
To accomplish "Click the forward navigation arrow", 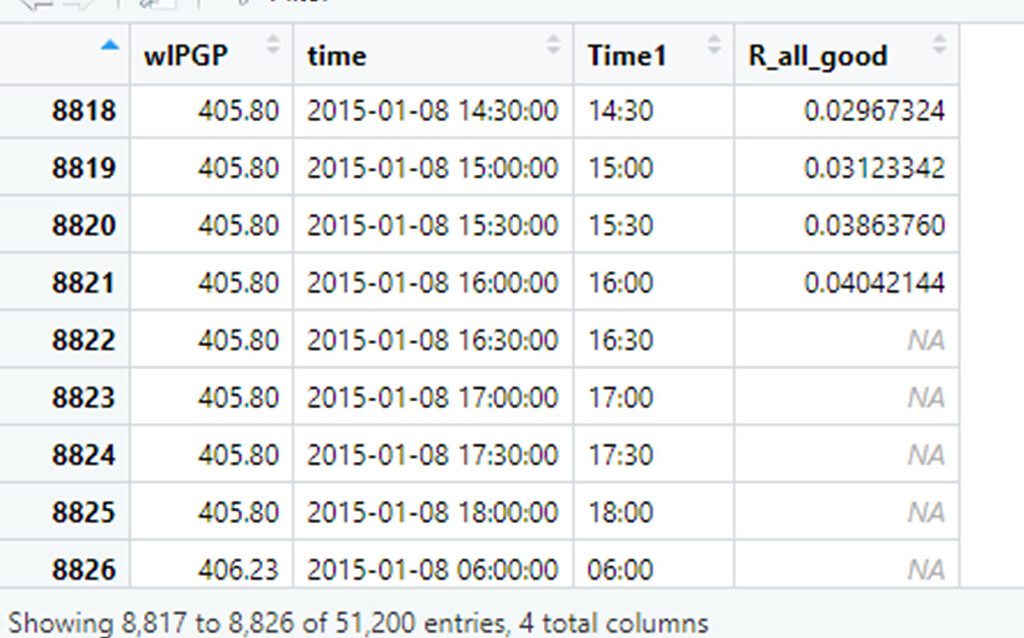I will click(x=78, y=6).
